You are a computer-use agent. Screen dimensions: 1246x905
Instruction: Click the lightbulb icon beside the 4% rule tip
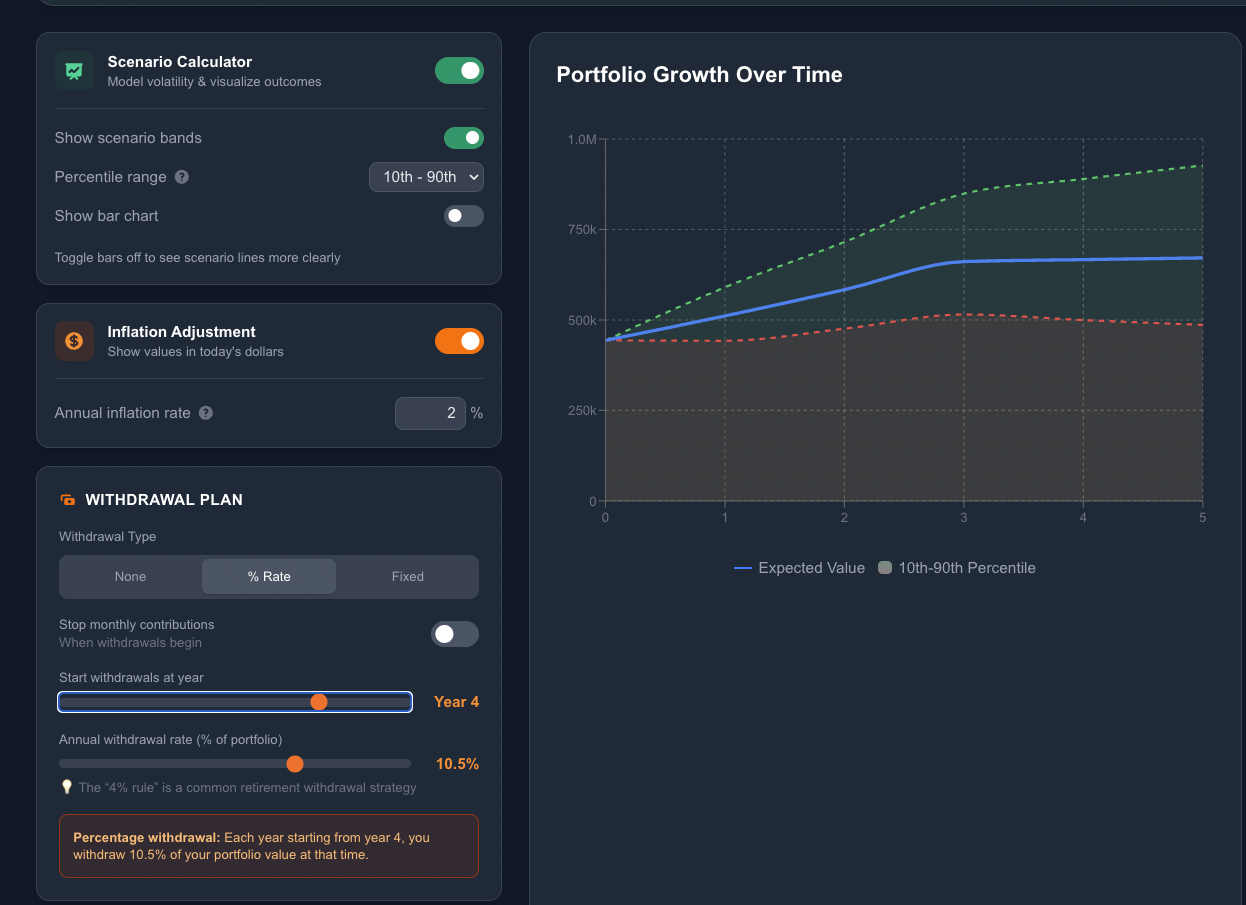tap(66, 787)
